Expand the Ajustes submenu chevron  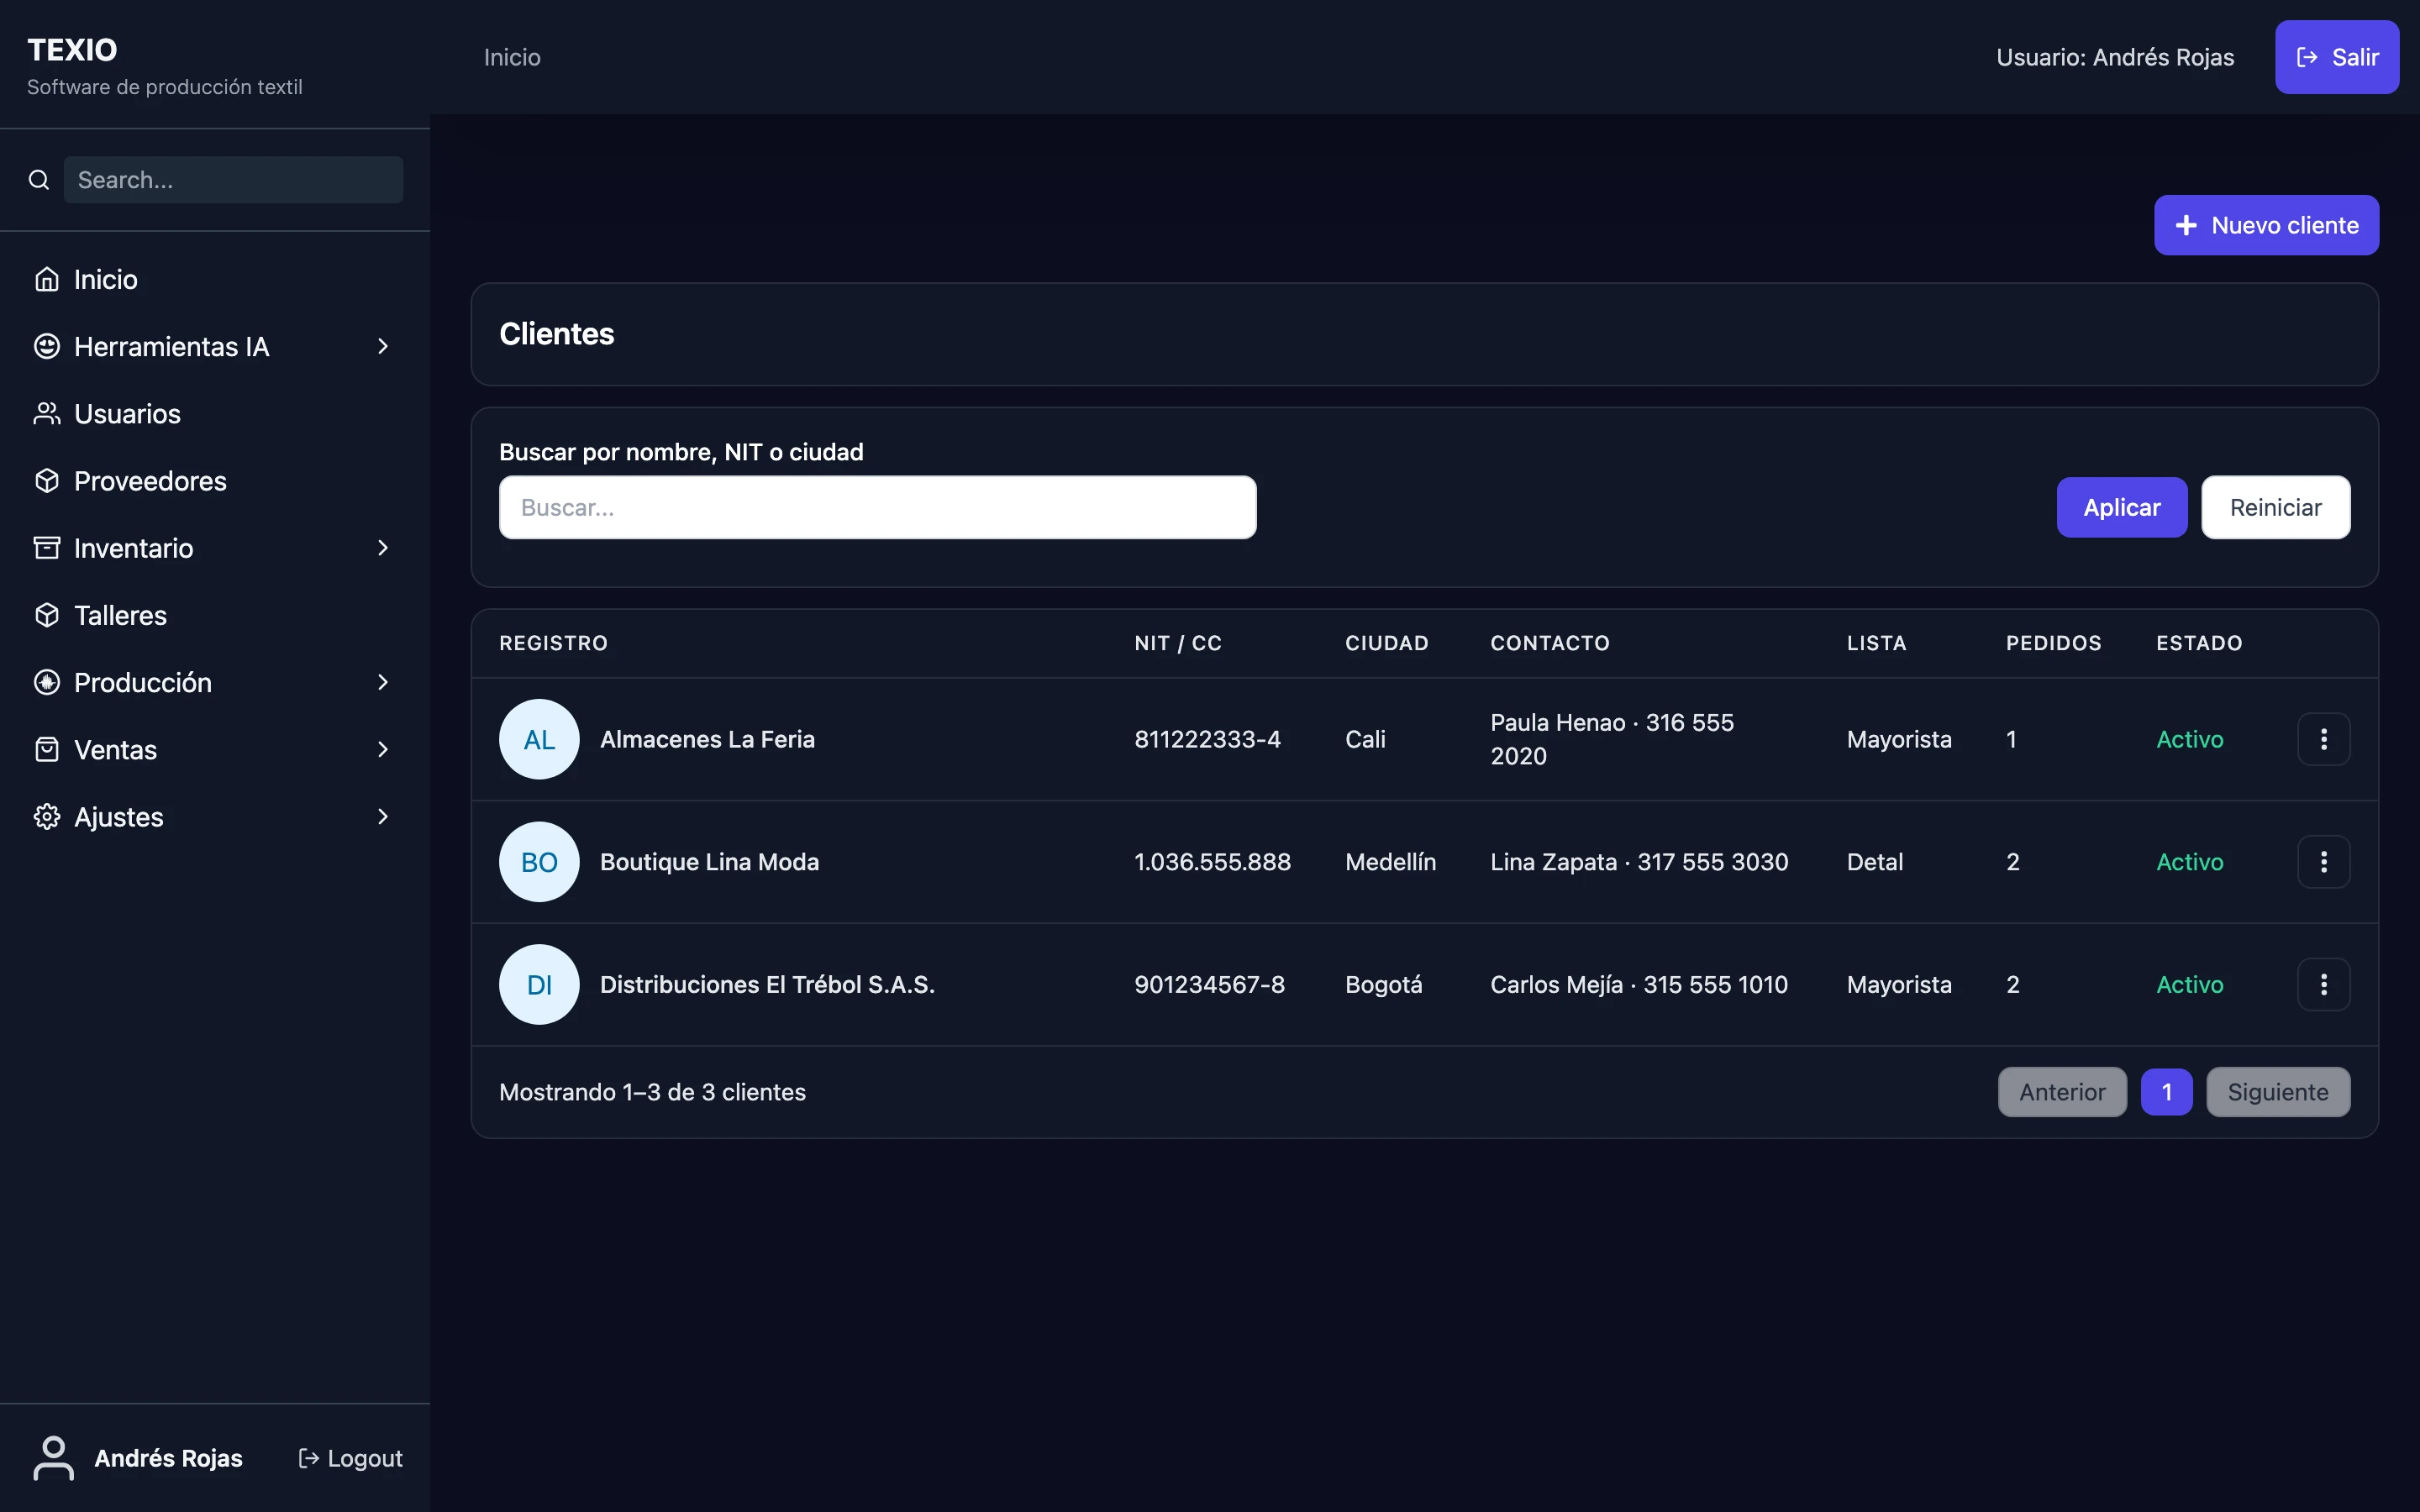pos(383,816)
